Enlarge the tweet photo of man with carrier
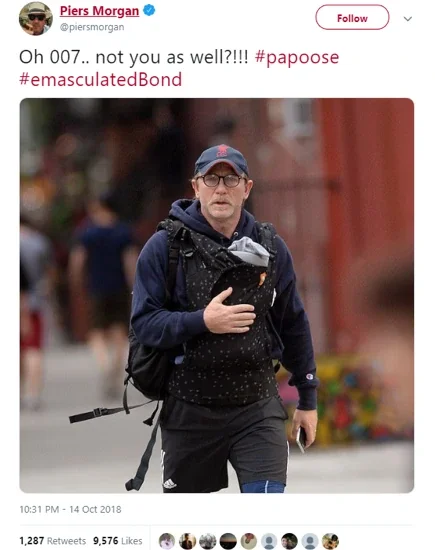The width and height of the screenshot is (435, 550). tap(217, 295)
